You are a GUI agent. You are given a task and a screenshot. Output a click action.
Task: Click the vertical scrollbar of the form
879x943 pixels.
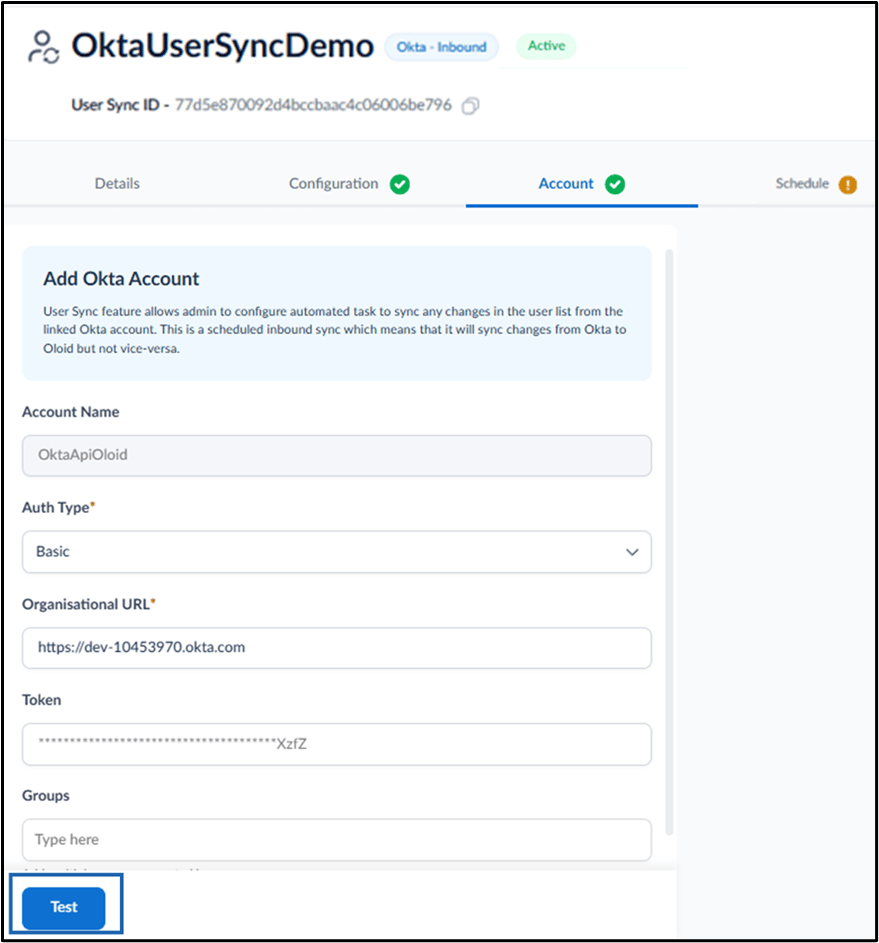(x=669, y=541)
